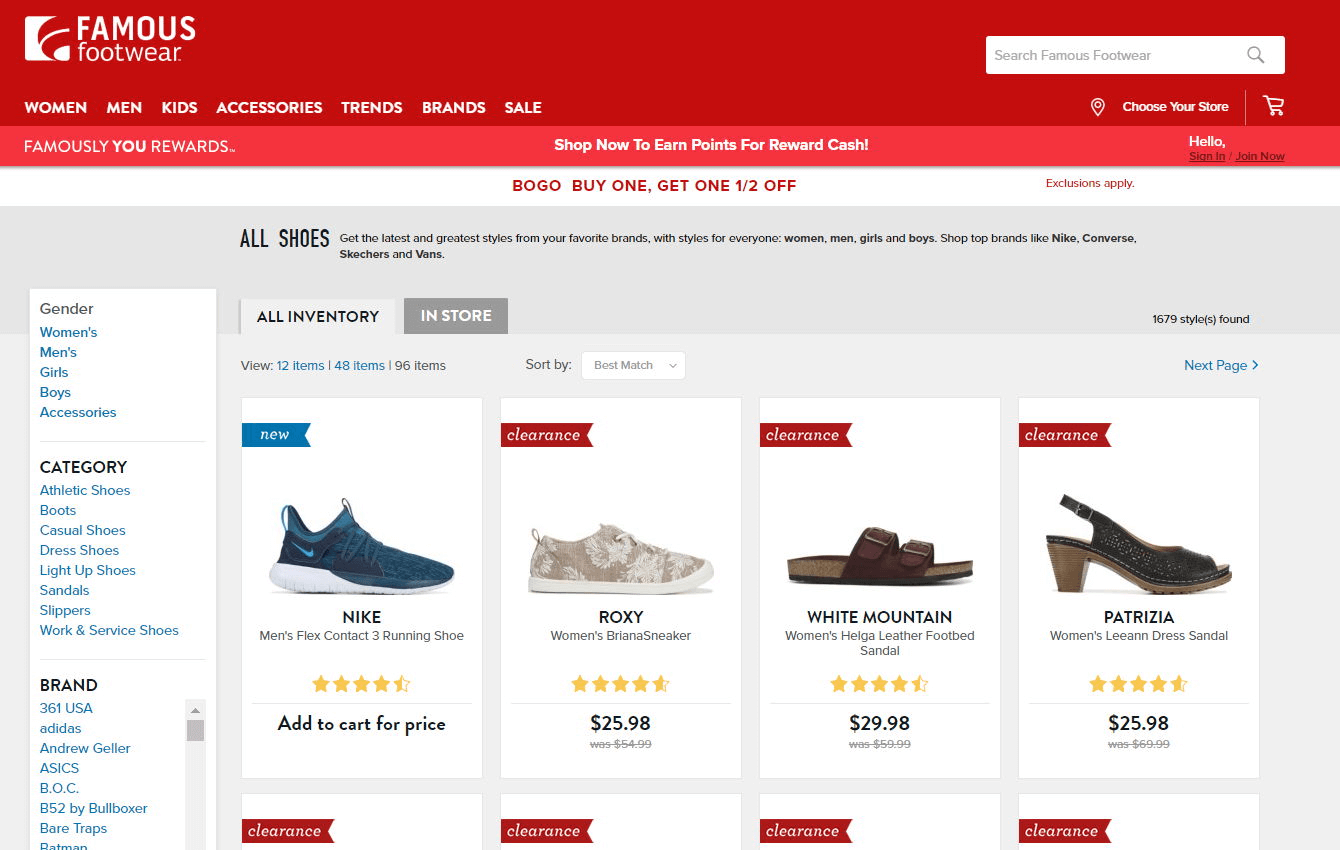The width and height of the screenshot is (1340, 850).
Task: Click the Famous Footwear logo
Action: click(110, 39)
